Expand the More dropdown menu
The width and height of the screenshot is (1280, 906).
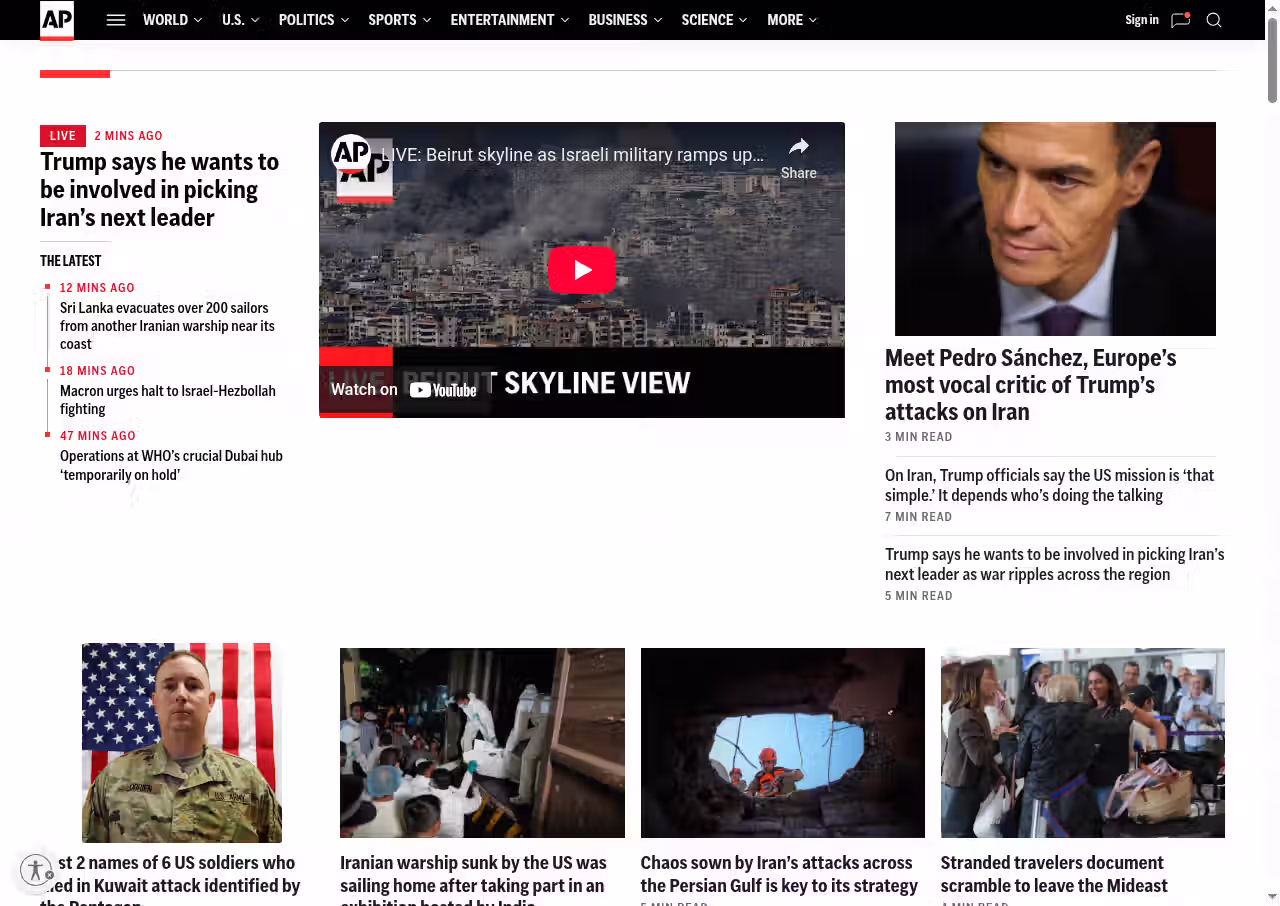(791, 20)
